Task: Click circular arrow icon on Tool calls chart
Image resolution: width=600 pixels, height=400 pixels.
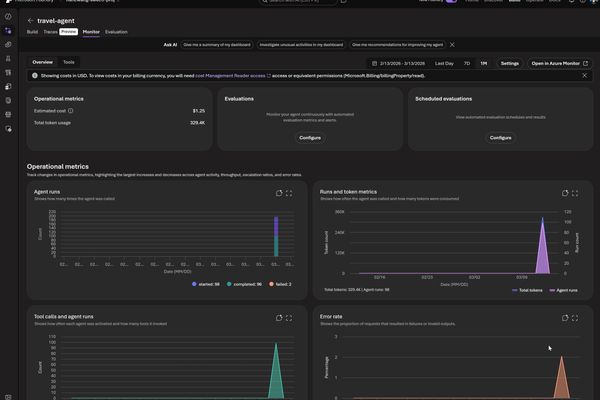Action: [x=279, y=318]
